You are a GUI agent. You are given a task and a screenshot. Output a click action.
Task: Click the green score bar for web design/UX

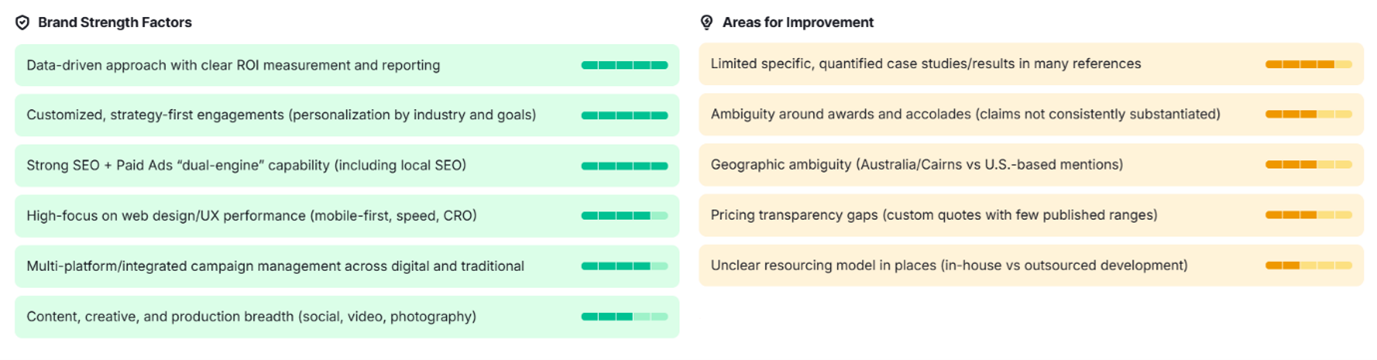[x=625, y=216]
